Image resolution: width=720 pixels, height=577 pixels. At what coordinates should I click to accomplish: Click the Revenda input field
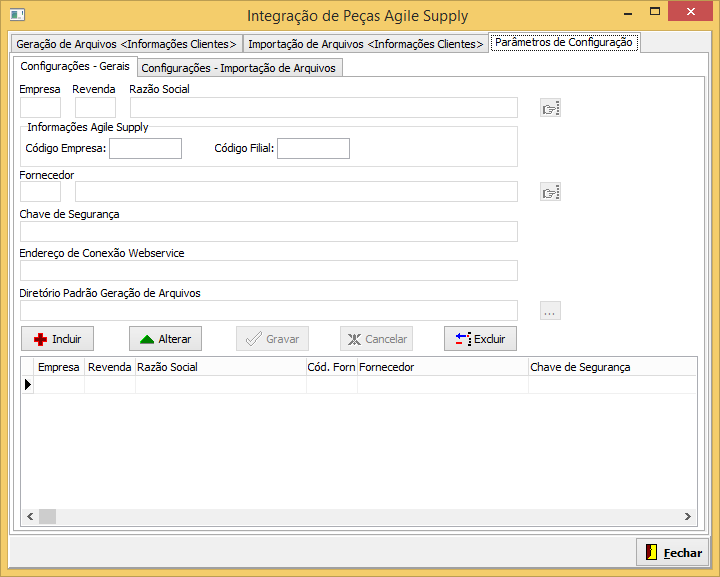click(96, 107)
